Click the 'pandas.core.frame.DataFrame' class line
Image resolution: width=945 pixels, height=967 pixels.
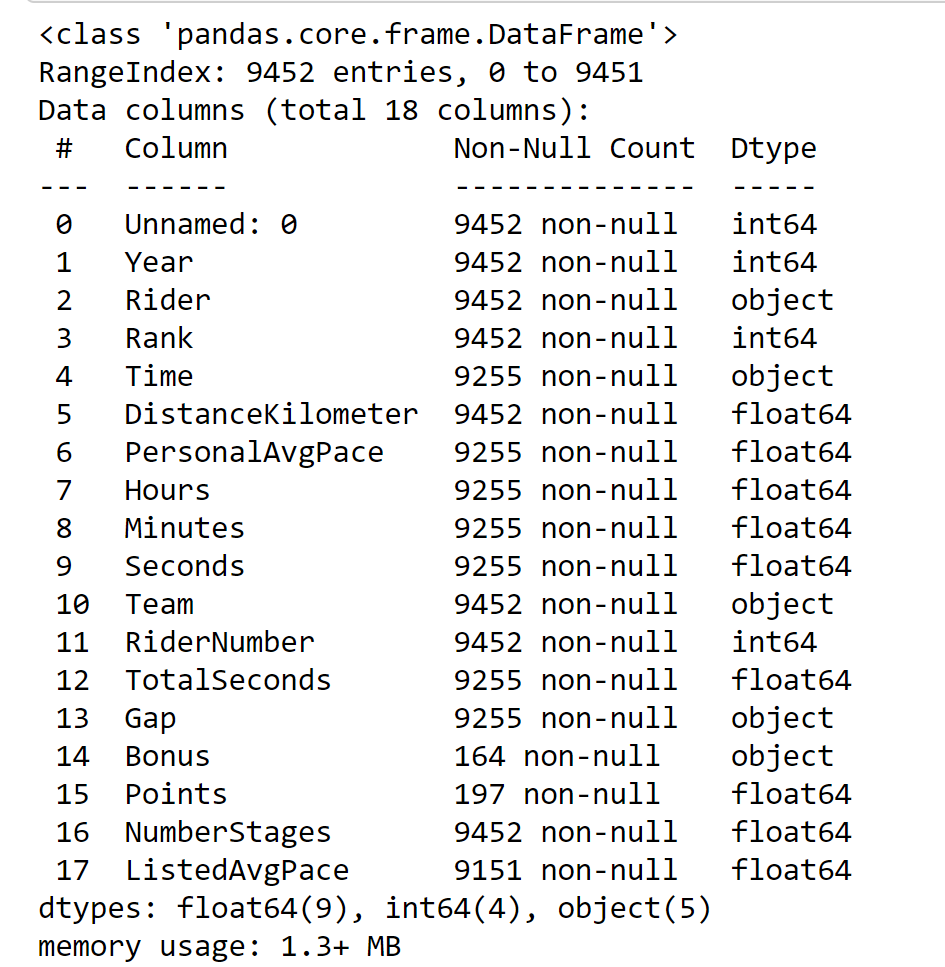pyautogui.click(x=358, y=35)
